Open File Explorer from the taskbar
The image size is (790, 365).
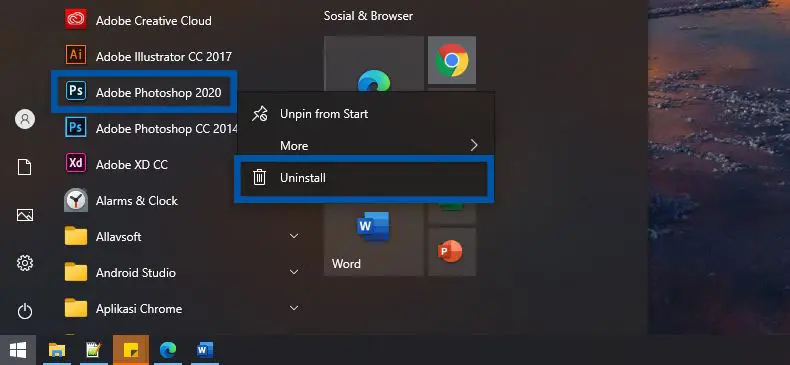(x=57, y=349)
